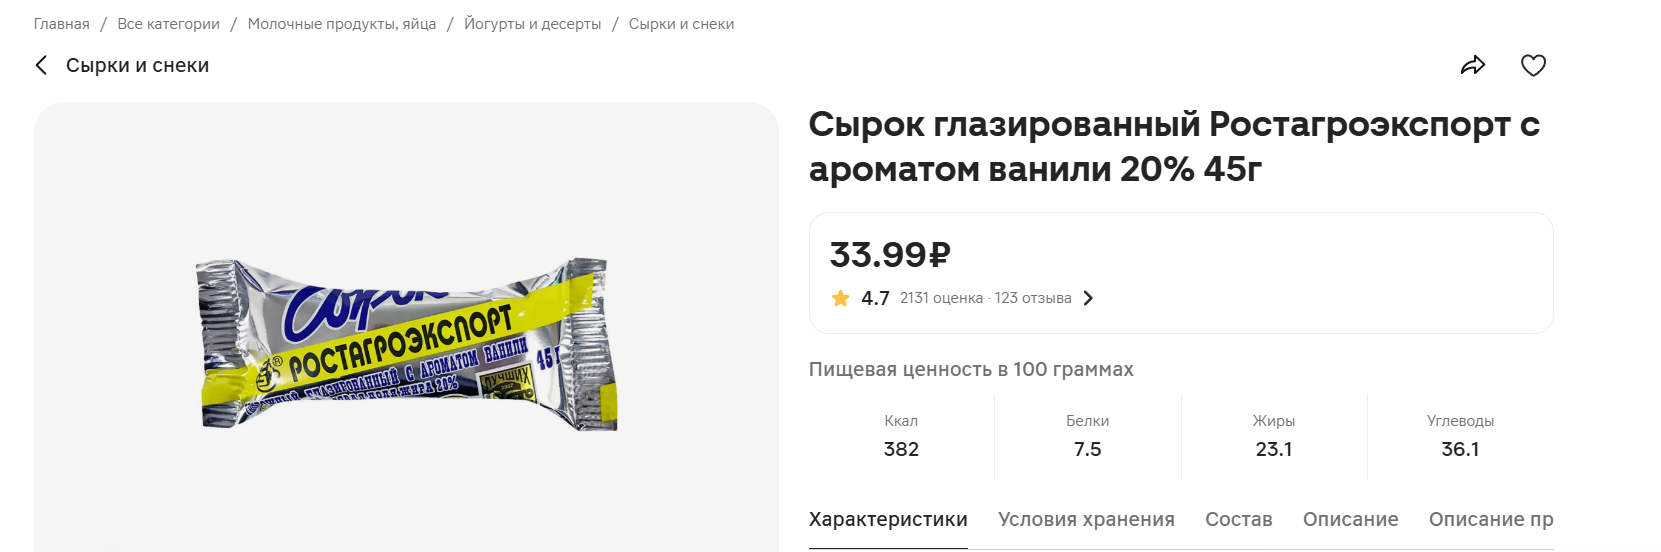Click the share arrow icon
The image size is (1661, 552).
pyautogui.click(x=1473, y=66)
